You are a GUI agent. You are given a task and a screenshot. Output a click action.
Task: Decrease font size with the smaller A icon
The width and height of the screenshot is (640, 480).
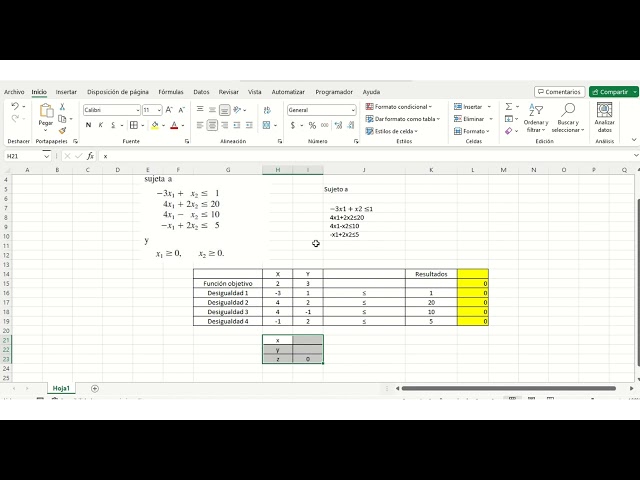[x=182, y=110]
